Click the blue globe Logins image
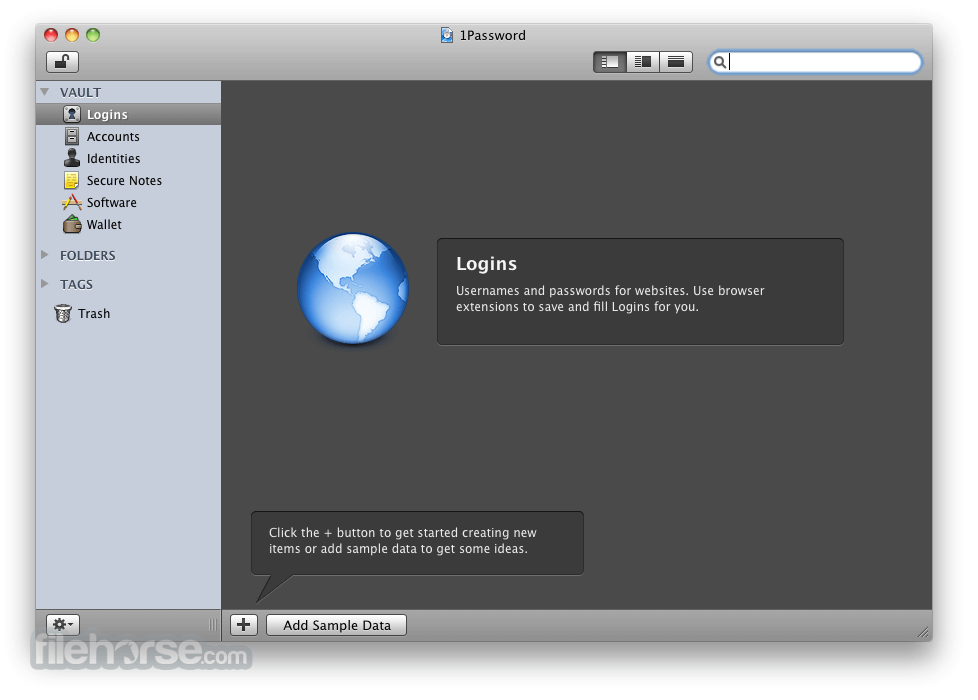This screenshot has width=978, height=700. point(353,289)
